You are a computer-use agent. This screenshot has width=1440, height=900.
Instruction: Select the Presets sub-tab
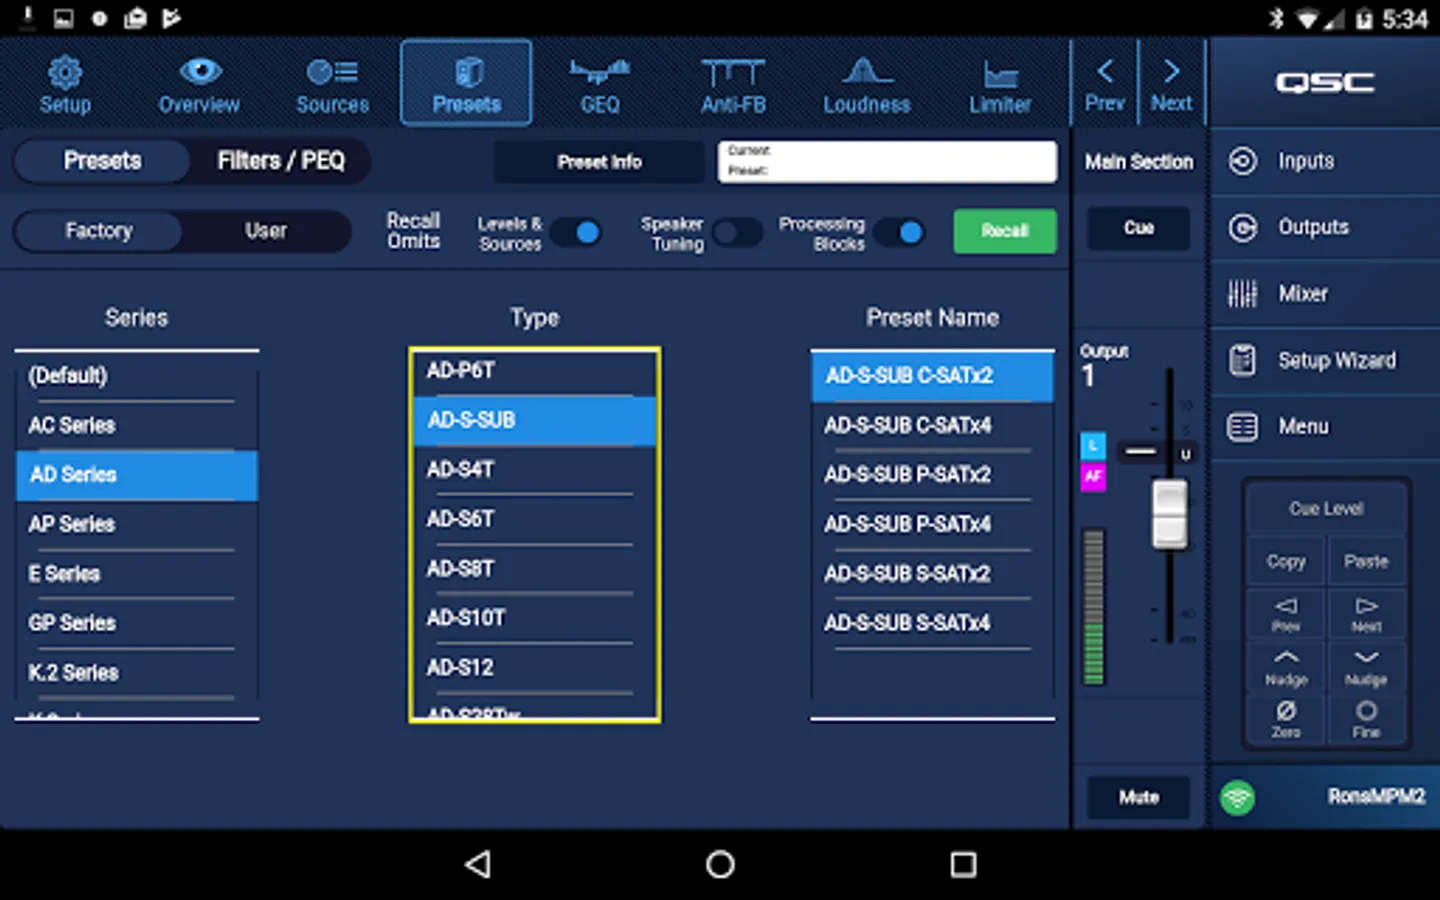coord(103,161)
